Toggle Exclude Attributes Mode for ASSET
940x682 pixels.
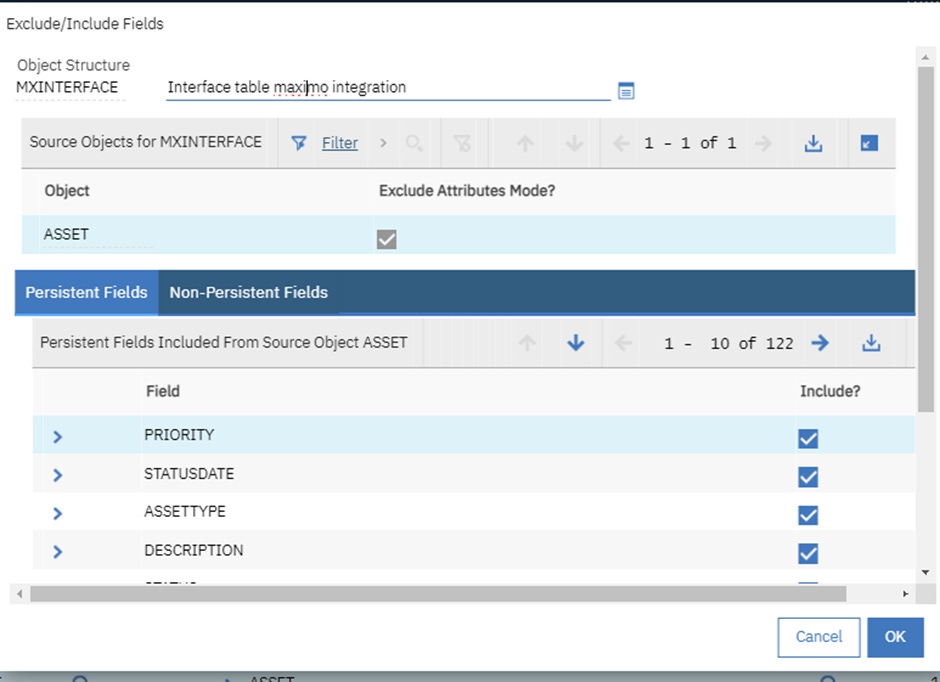pyautogui.click(x=386, y=238)
